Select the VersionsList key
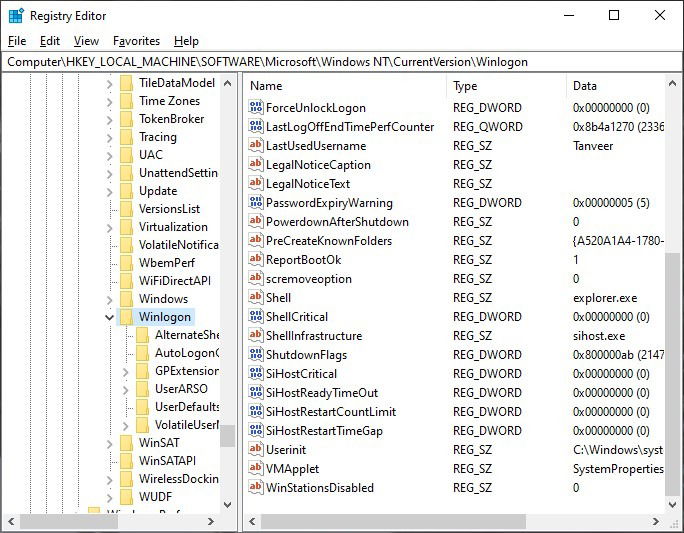 (169, 209)
